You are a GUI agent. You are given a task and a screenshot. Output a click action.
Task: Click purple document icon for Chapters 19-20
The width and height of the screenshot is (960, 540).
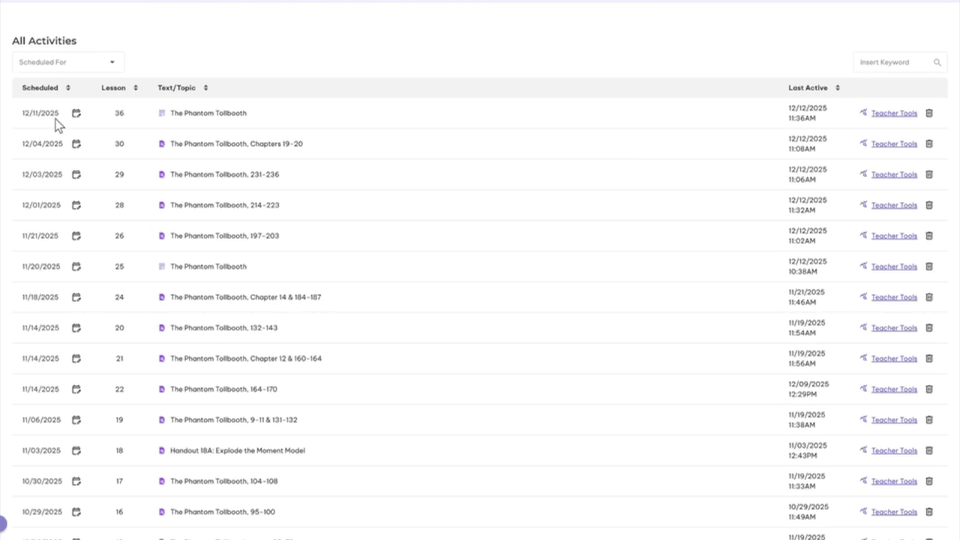[162, 144]
